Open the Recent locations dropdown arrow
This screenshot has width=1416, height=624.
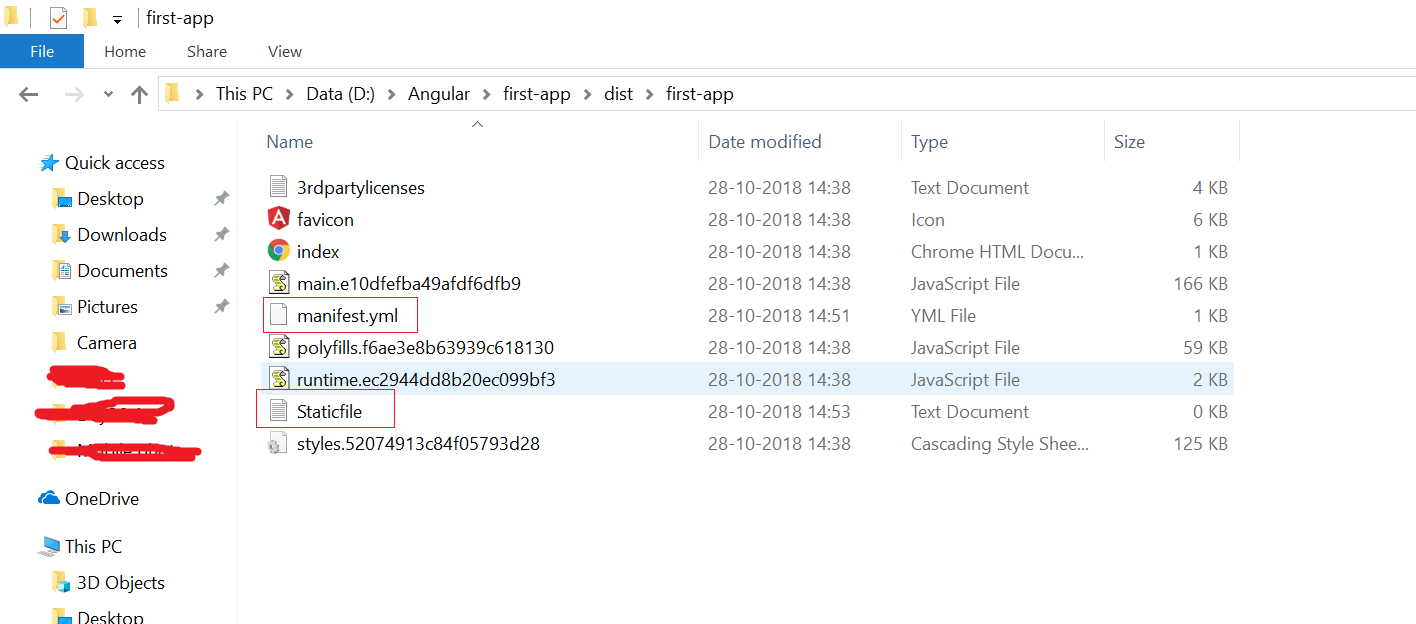pos(108,94)
